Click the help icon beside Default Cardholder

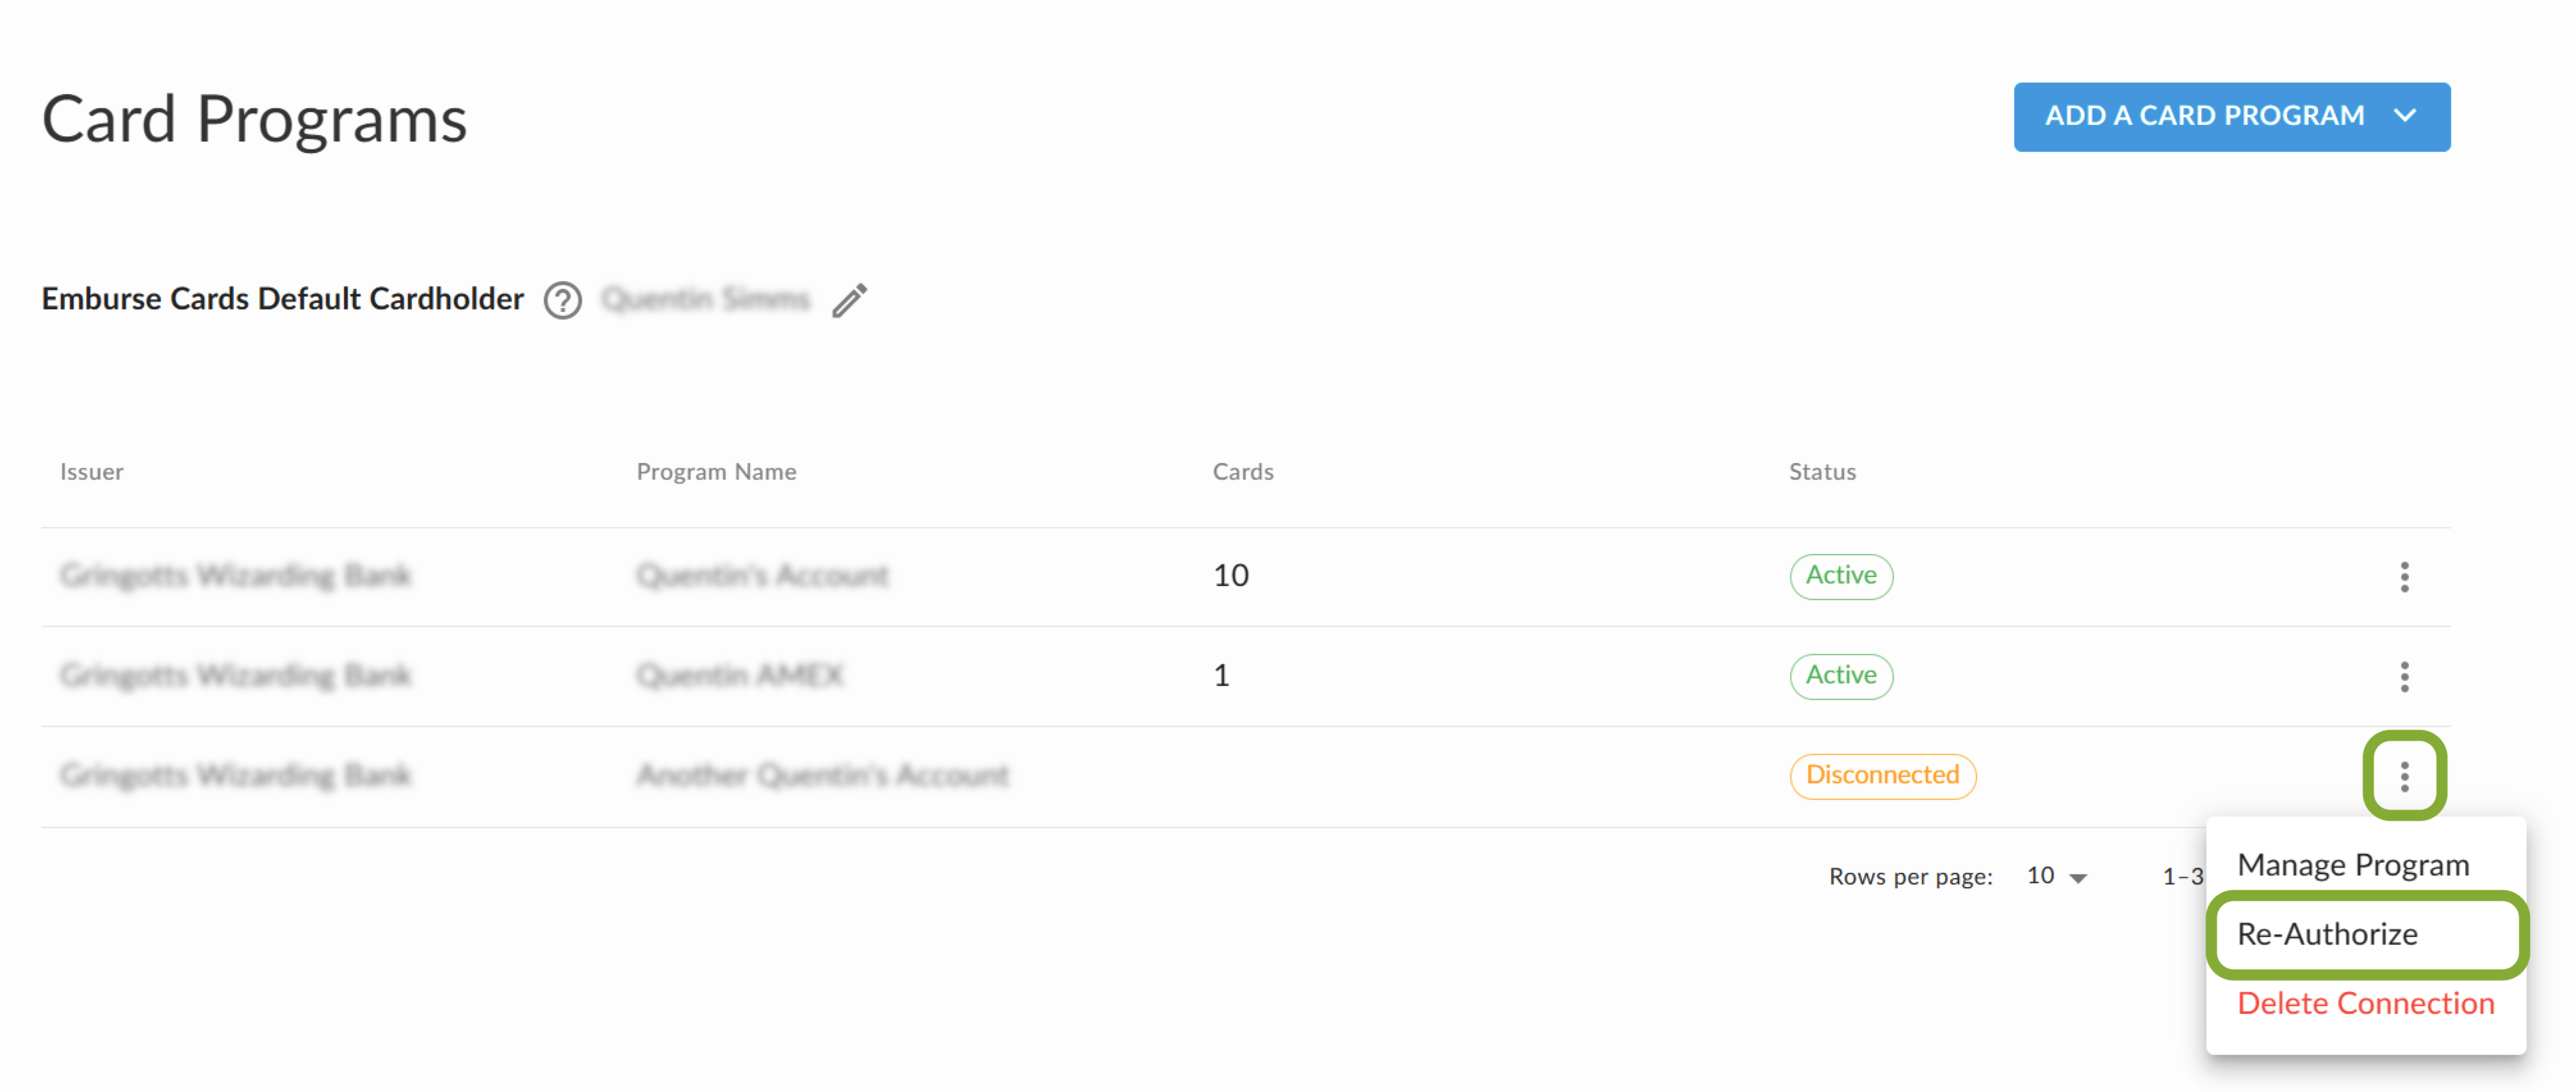(x=562, y=300)
